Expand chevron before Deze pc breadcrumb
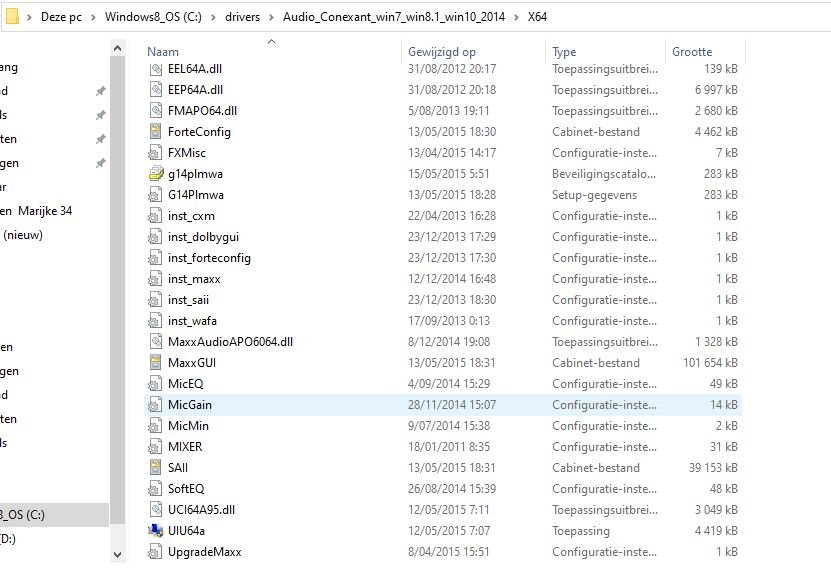The image size is (831, 572). coord(30,17)
